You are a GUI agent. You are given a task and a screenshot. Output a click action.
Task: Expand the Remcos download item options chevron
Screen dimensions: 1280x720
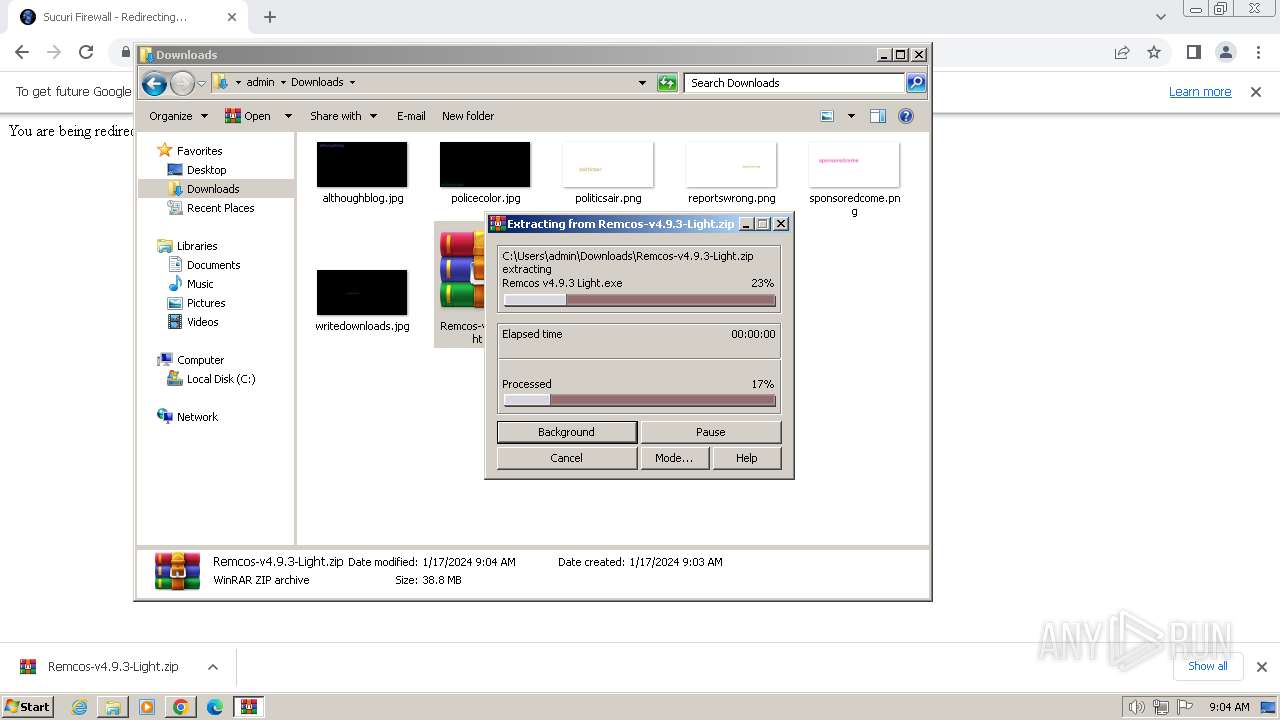[212, 667]
